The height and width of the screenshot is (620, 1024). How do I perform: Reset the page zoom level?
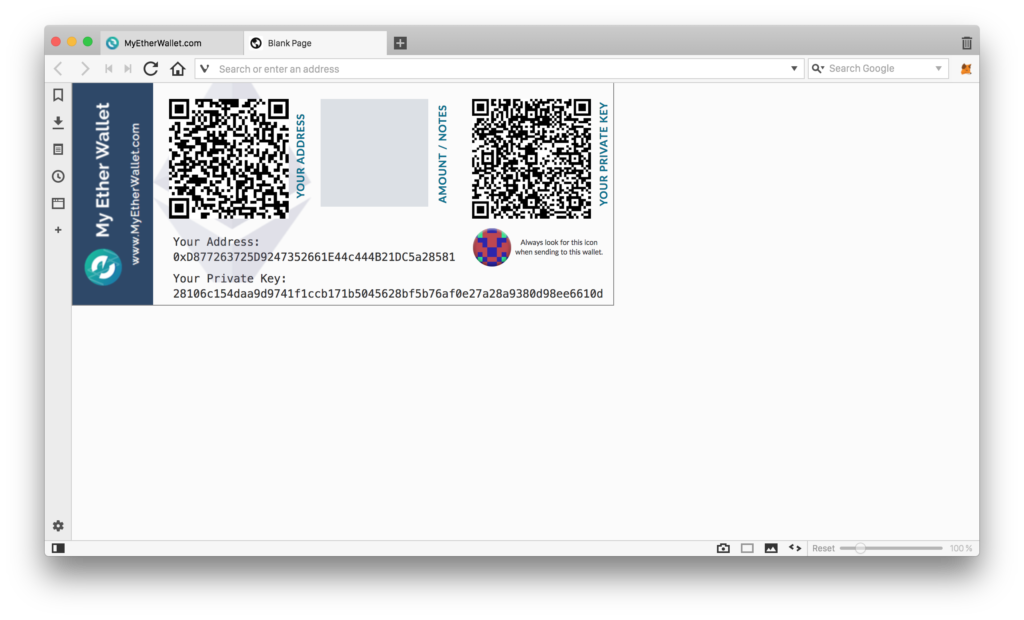tap(823, 548)
